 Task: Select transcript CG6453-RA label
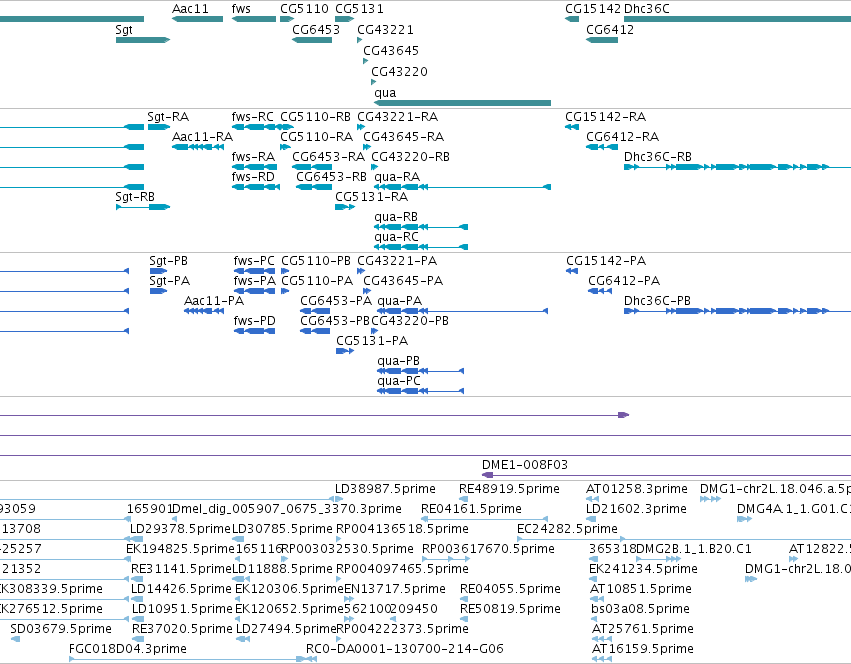click(x=328, y=157)
